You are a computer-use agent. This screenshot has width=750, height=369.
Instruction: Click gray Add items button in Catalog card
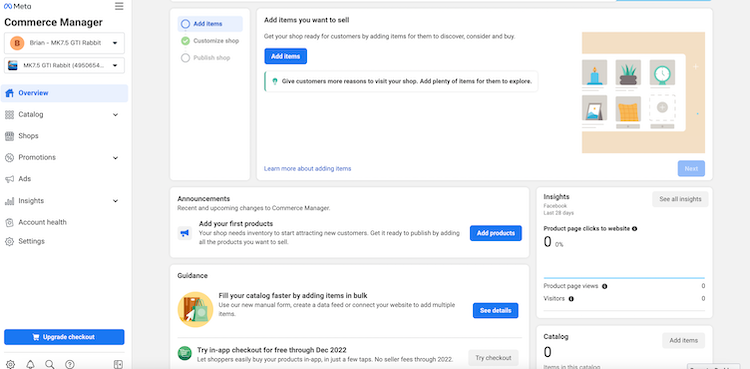coord(684,341)
